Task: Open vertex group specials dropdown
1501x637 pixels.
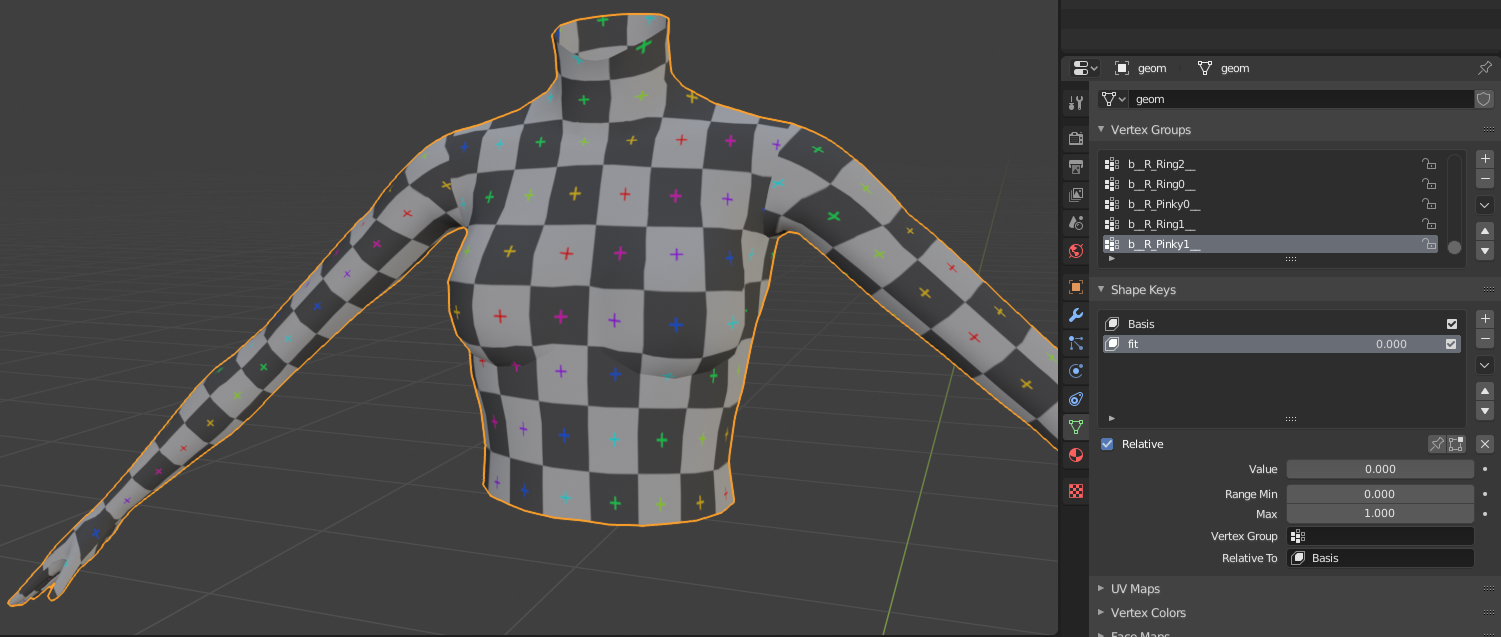Action: click(1485, 205)
